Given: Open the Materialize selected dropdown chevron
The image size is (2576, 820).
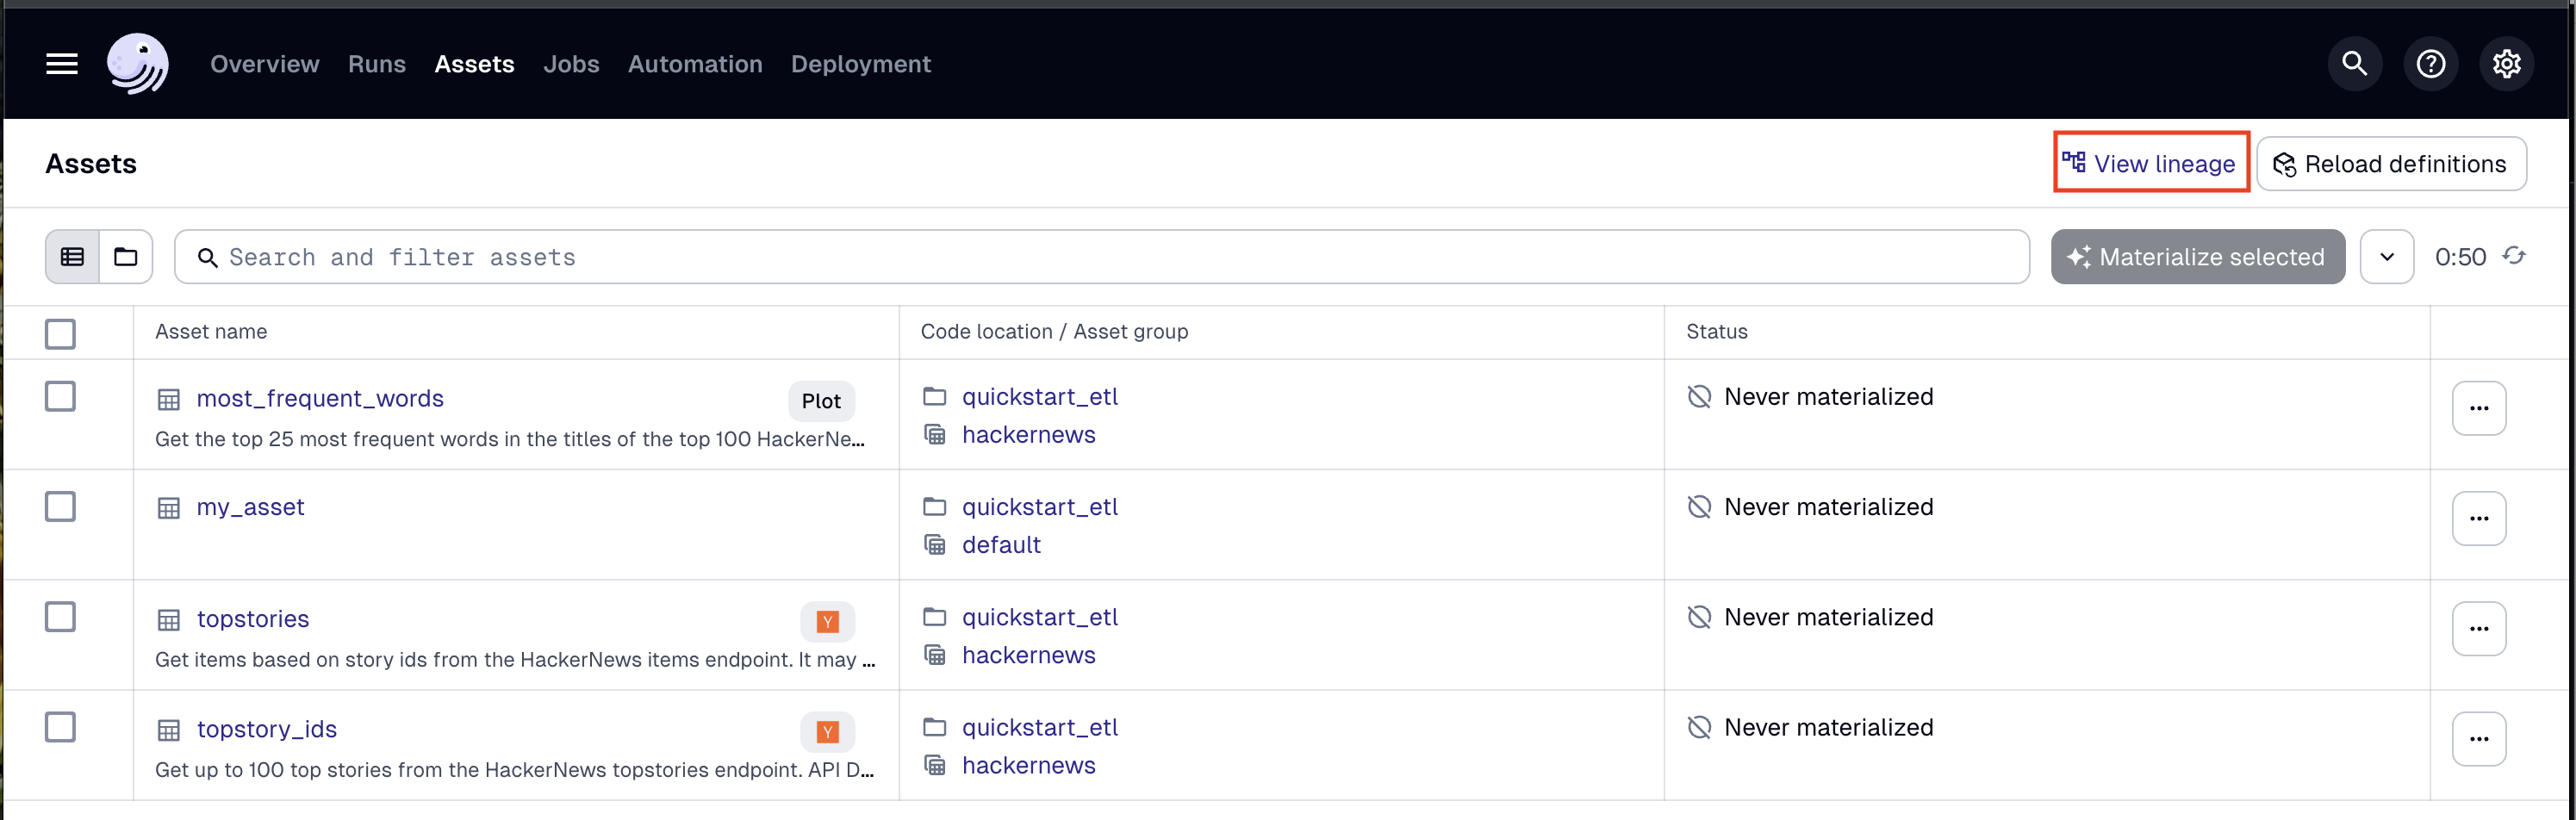Looking at the screenshot, I should pyautogui.click(x=2387, y=256).
